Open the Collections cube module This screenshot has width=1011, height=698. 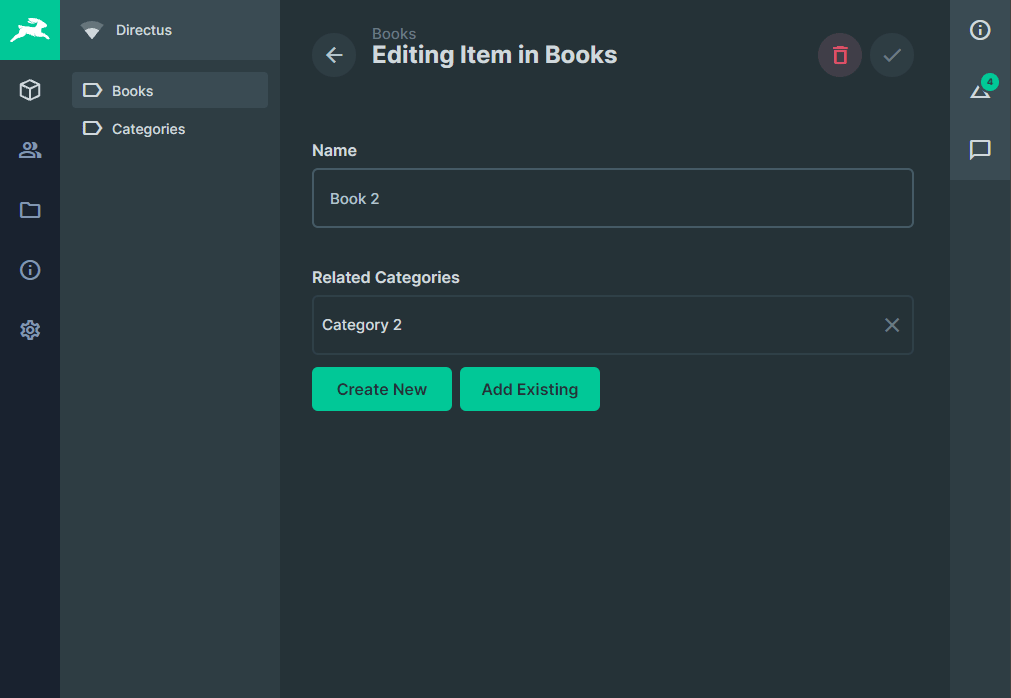(x=30, y=90)
